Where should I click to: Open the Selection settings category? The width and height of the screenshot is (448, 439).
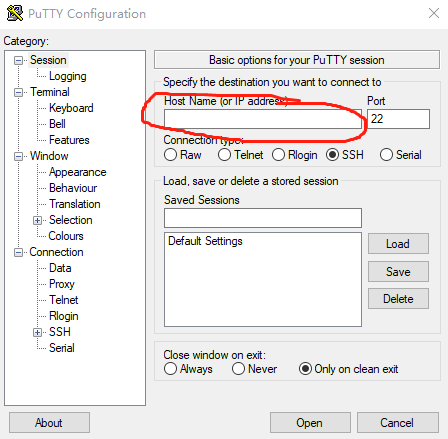71,220
